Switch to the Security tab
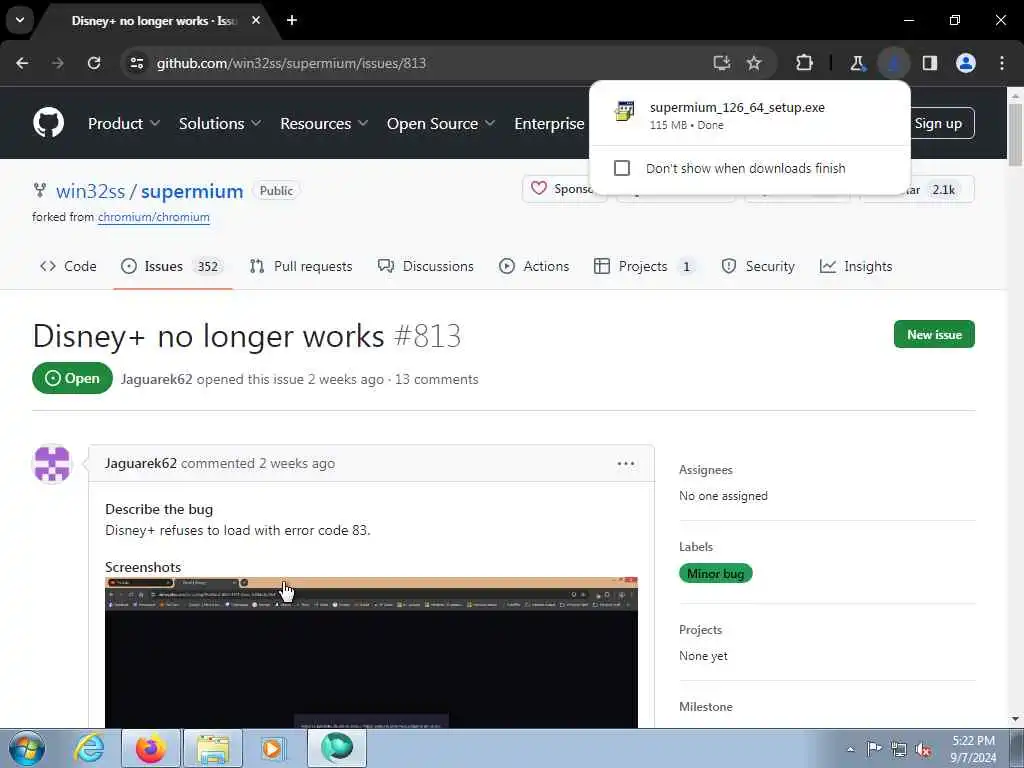The image size is (1024, 768). pyautogui.click(x=758, y=266)
